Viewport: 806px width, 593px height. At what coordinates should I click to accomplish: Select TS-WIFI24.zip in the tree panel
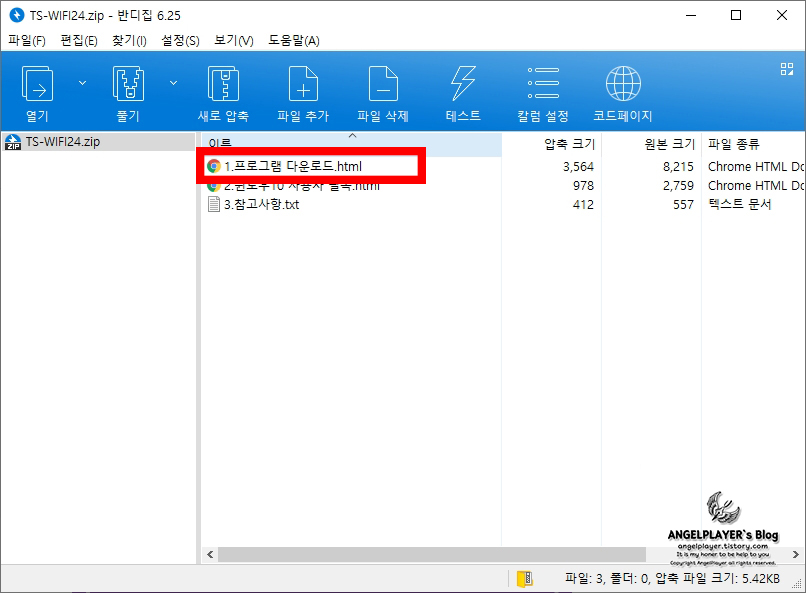63,142
